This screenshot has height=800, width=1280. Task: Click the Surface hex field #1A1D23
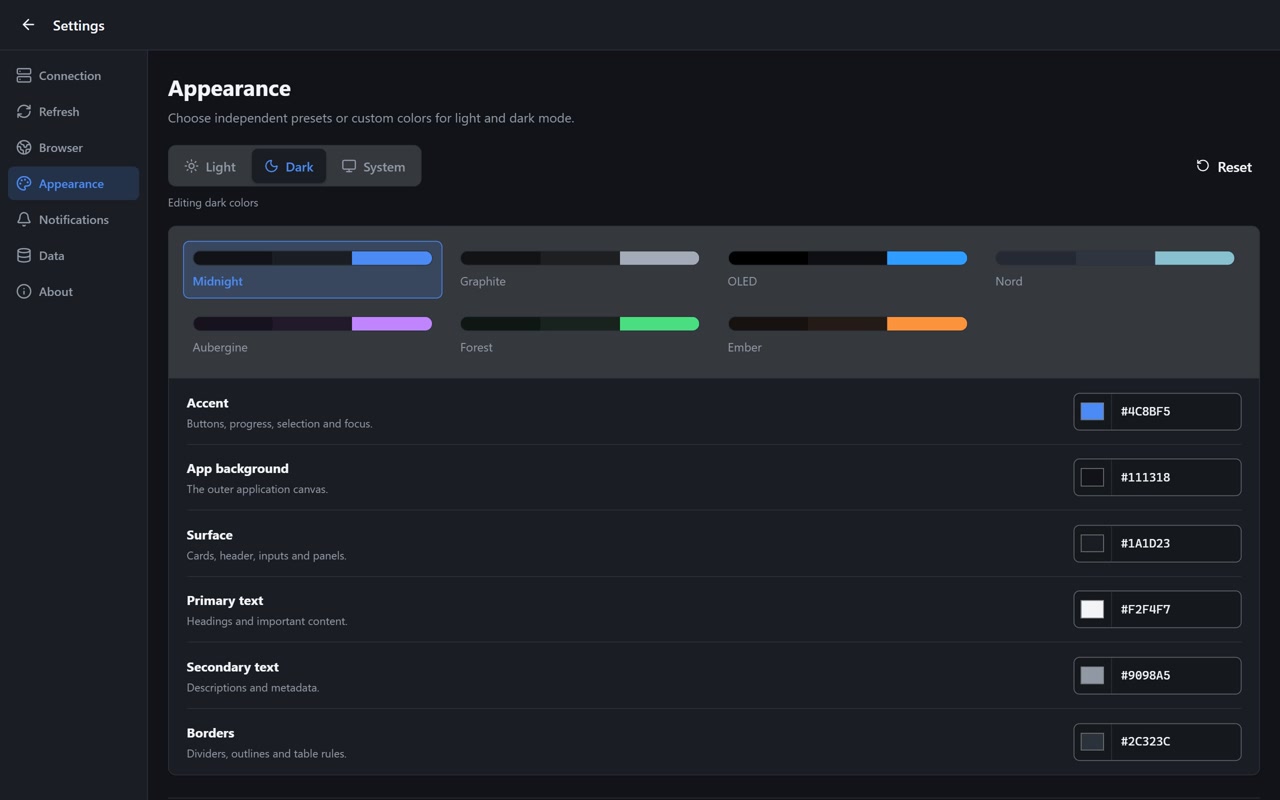pyautogui.click(x=1175, y=543)
